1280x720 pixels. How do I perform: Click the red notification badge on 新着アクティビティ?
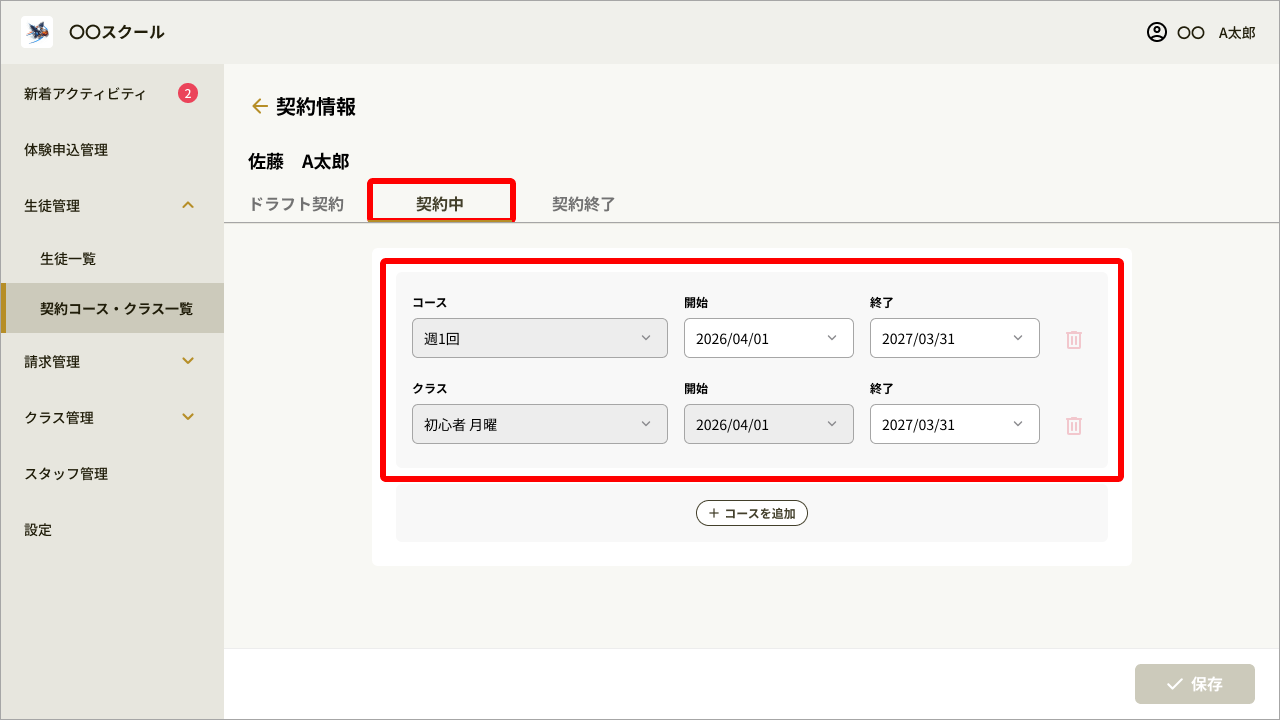click(x=186, y=93)
